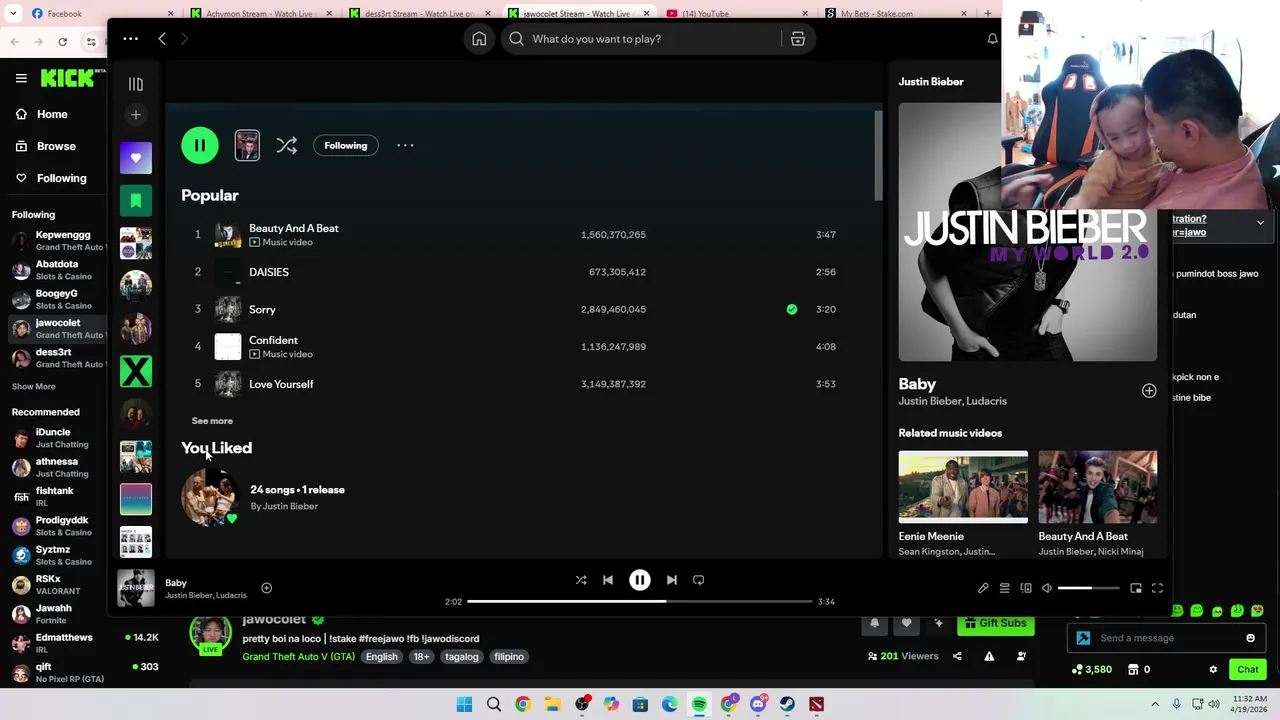Click Send a message chat field
The height and width of the screenshot is (720, 1280).
pyautogui.click(x=1165, y=638)
